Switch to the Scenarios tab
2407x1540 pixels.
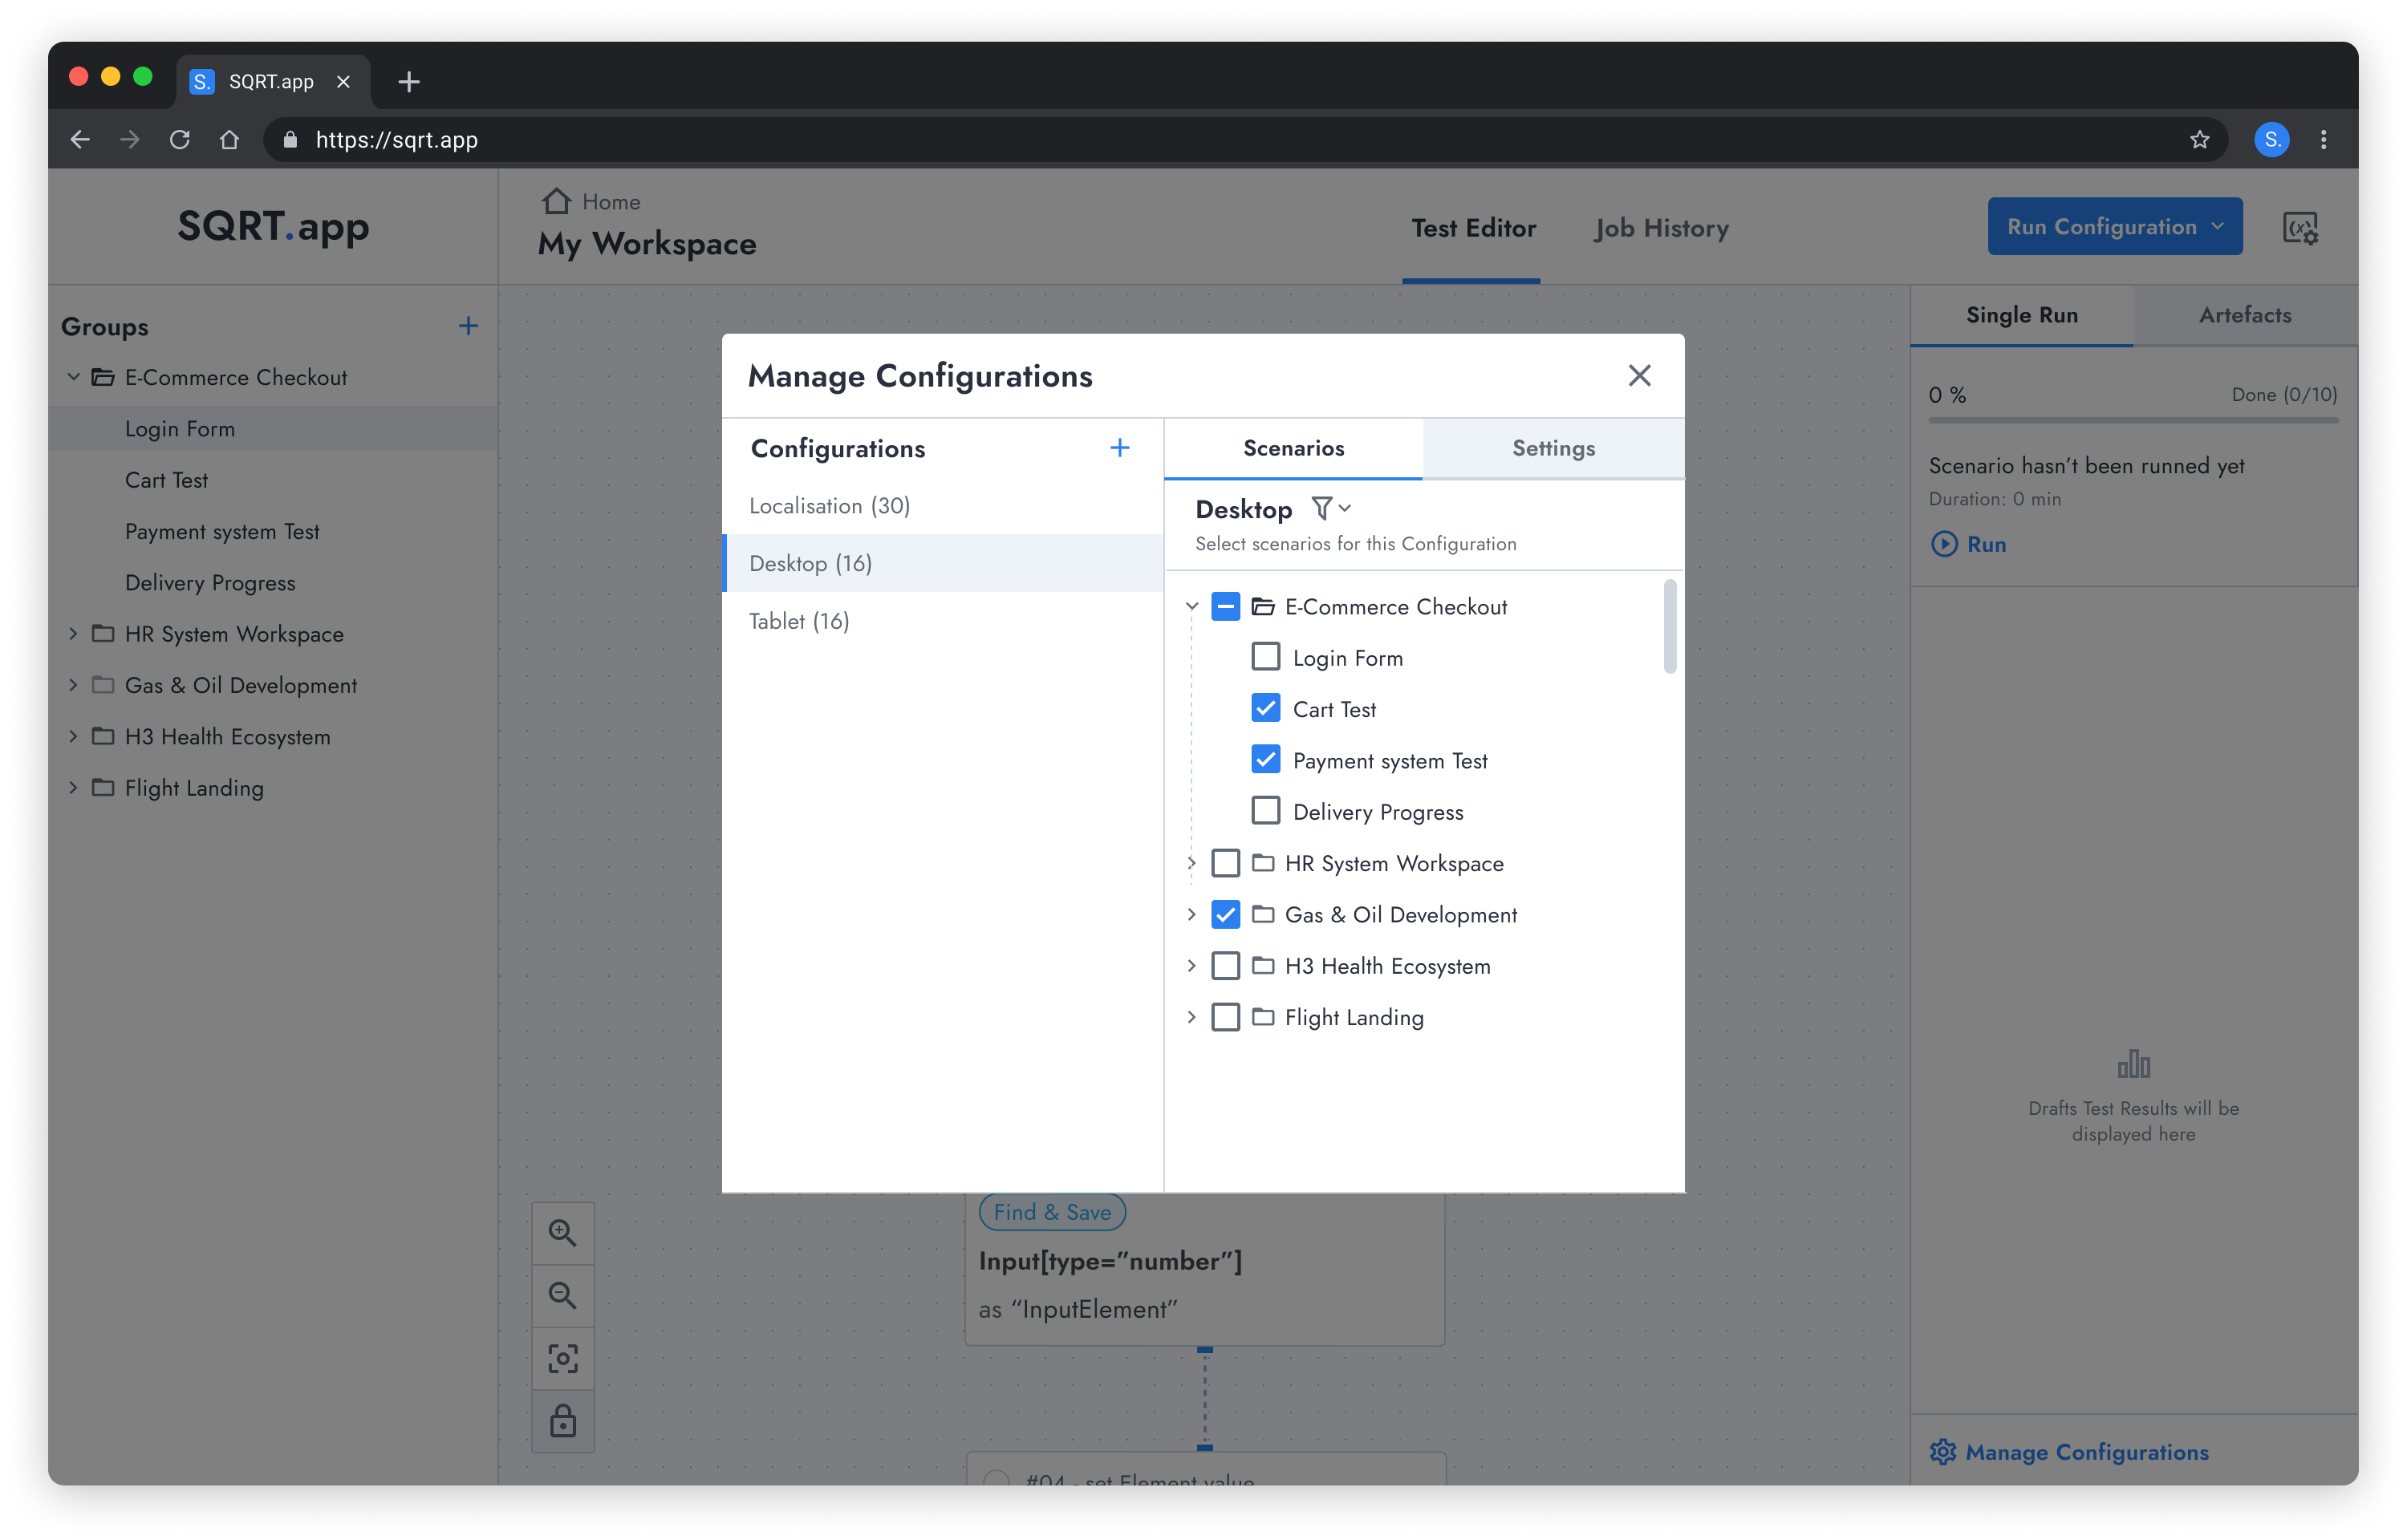tap(1293, 448)
